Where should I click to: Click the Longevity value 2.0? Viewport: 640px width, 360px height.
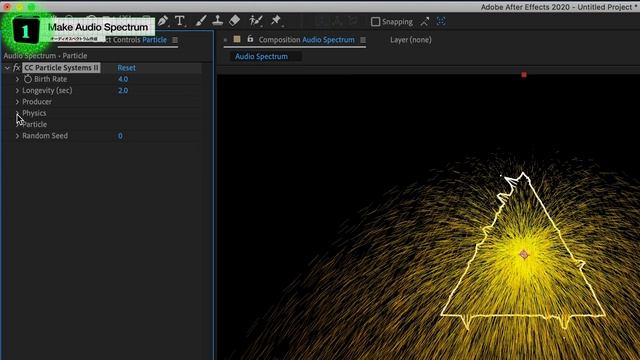(x=123, y=91)
